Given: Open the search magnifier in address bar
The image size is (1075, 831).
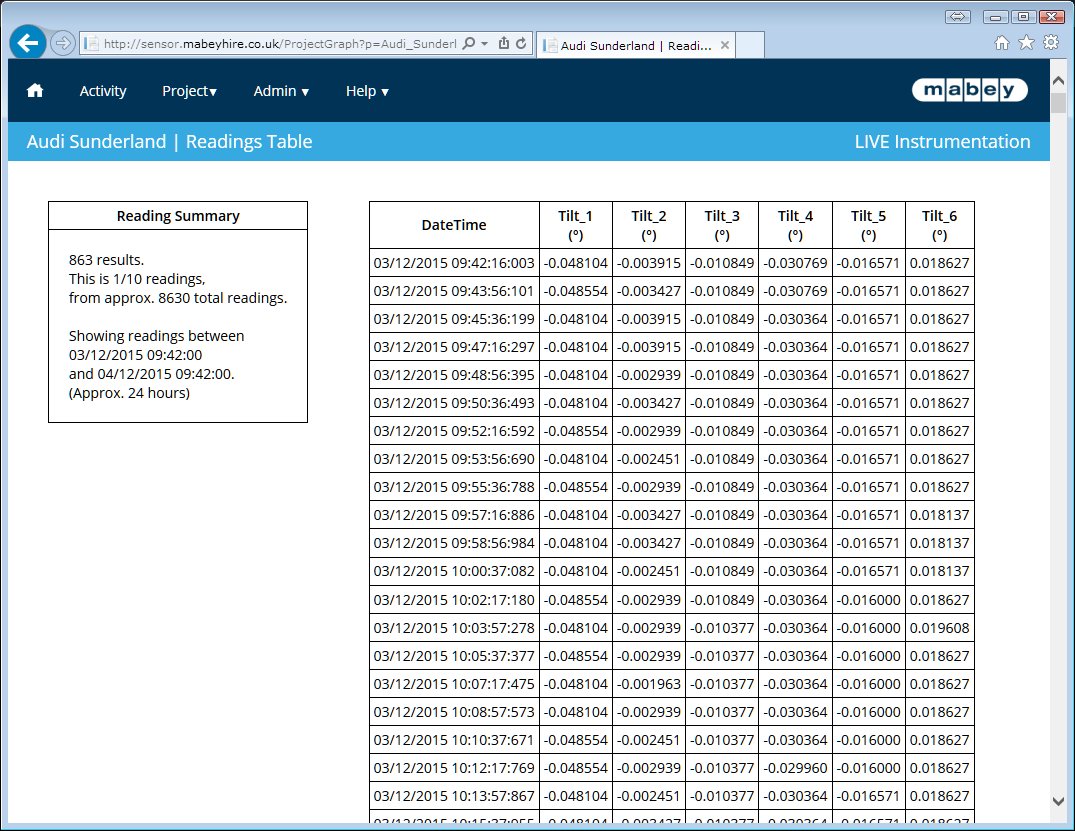Looking at the screenshot, I should point(469,44).
